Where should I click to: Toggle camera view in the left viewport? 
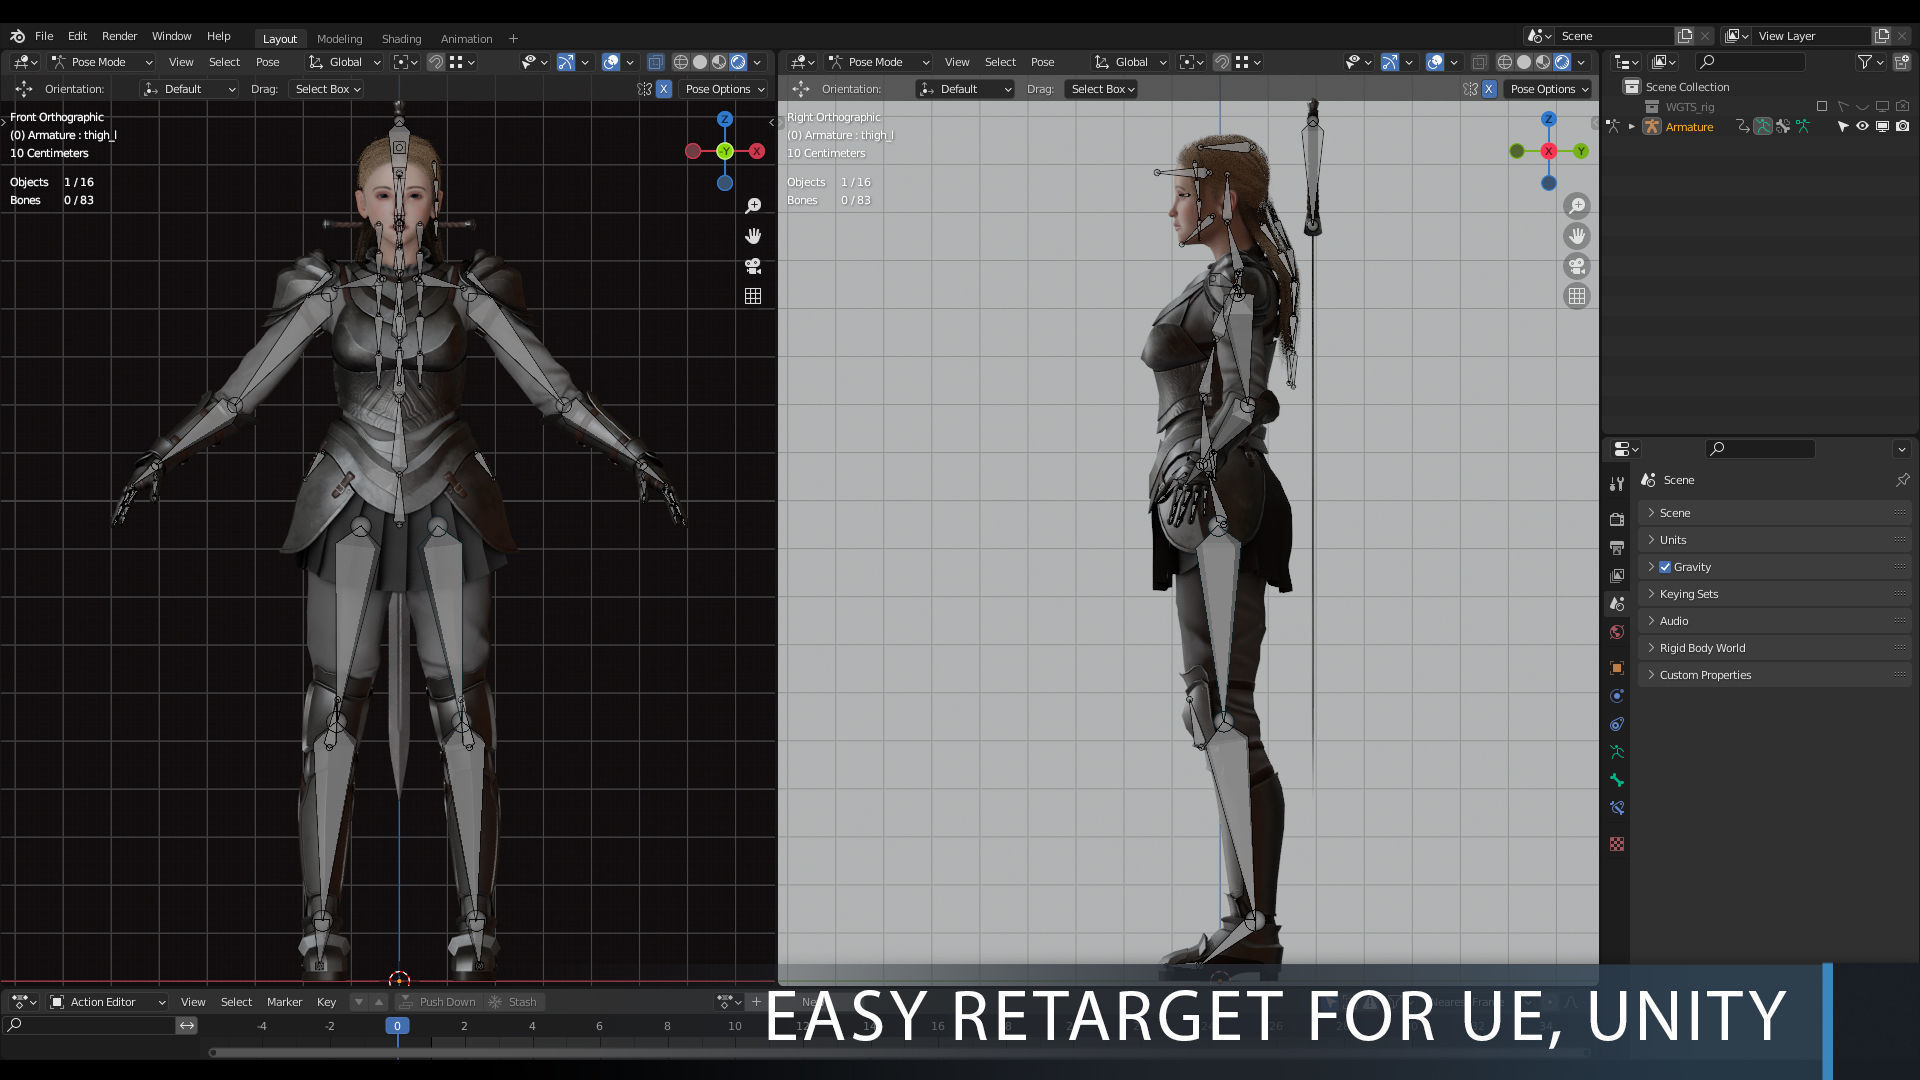753,266
